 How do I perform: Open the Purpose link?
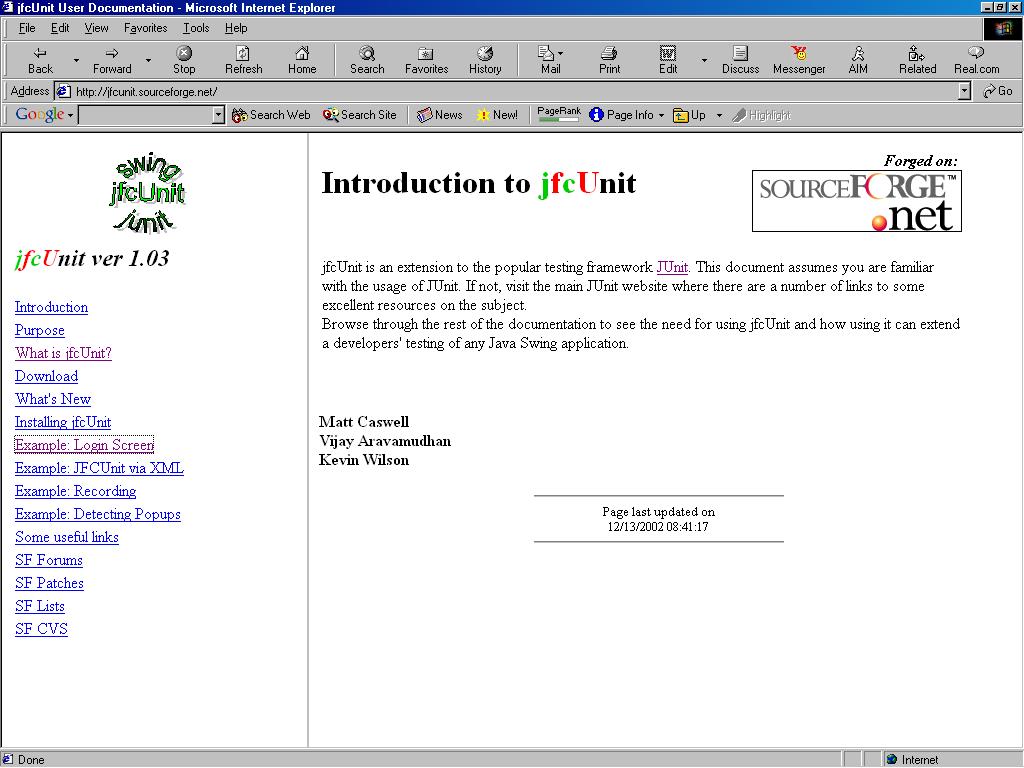(x=40, y=330)
